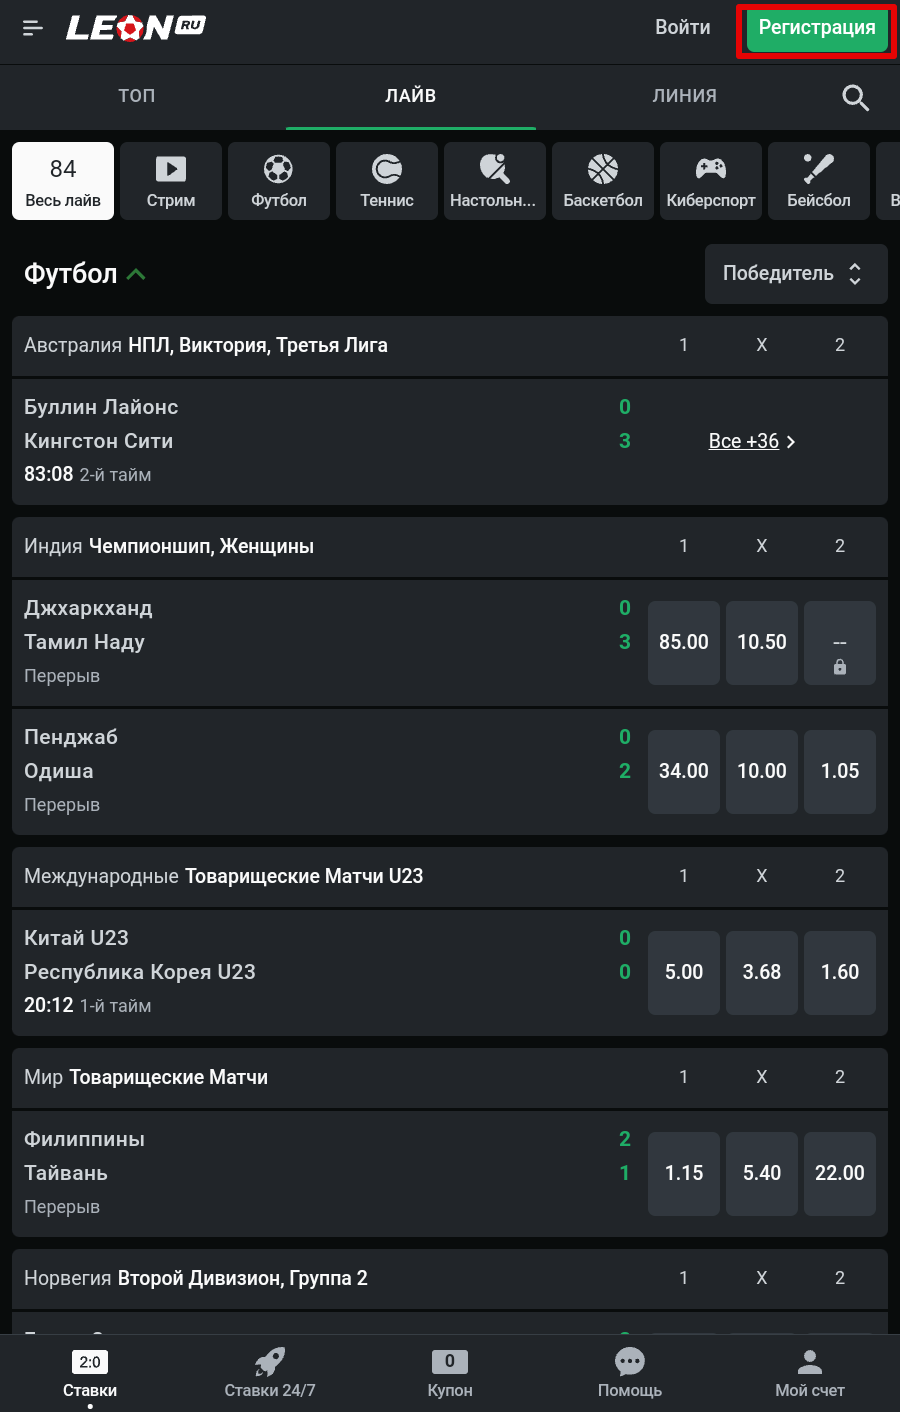Open Помощь chat in bottom bar
The width and height of the screenshot is (901, 1412).
point(630,1372)
